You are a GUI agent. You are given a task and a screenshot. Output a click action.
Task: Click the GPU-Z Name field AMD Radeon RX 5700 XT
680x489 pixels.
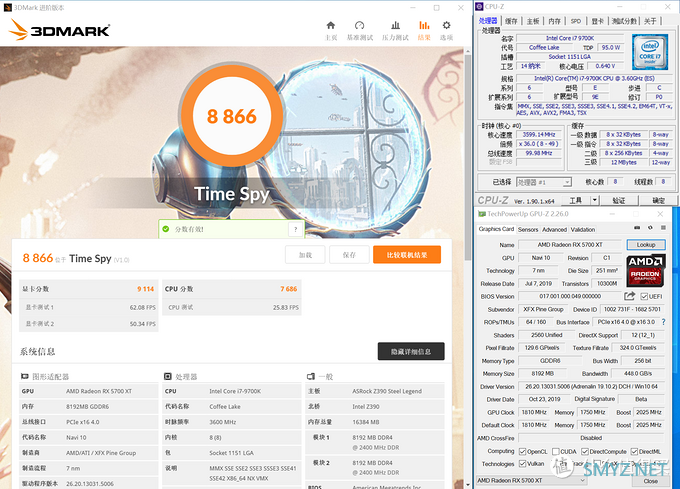570,244
